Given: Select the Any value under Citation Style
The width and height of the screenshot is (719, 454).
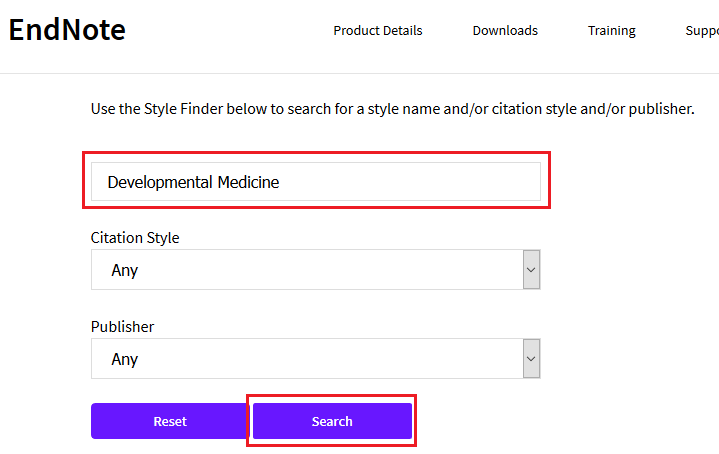Looking at the screenshot, I should click(x=125, y=271).
